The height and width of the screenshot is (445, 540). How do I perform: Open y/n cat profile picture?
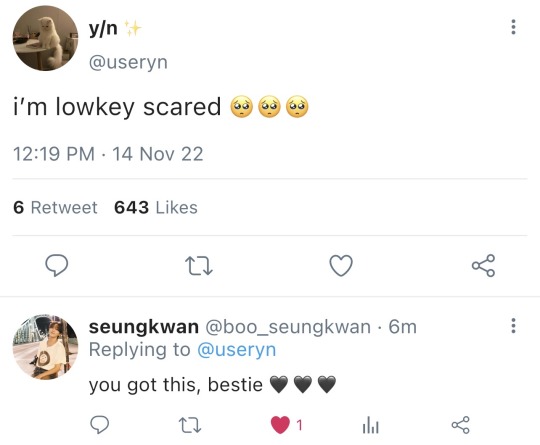(x=45, y=38)
